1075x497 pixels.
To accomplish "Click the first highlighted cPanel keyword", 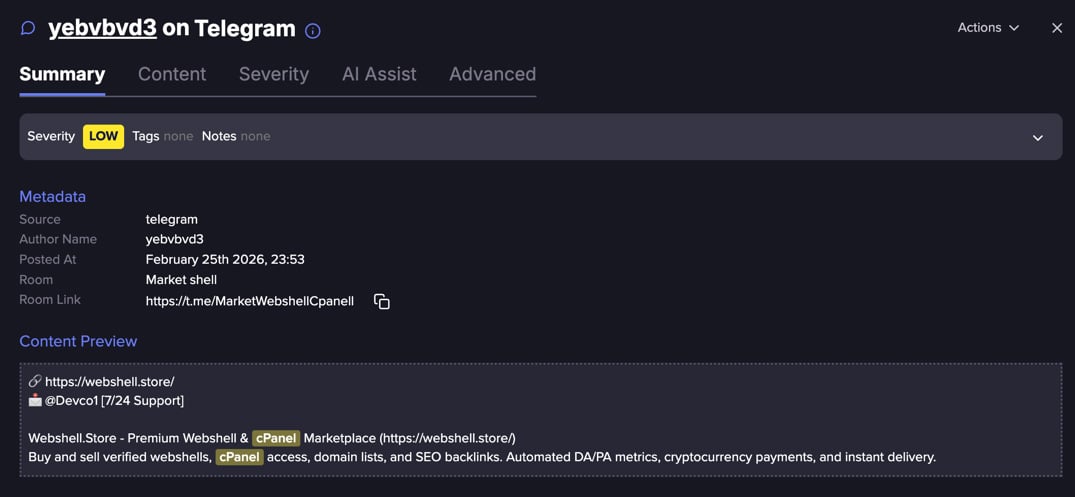I will click(x=276, y=438).
